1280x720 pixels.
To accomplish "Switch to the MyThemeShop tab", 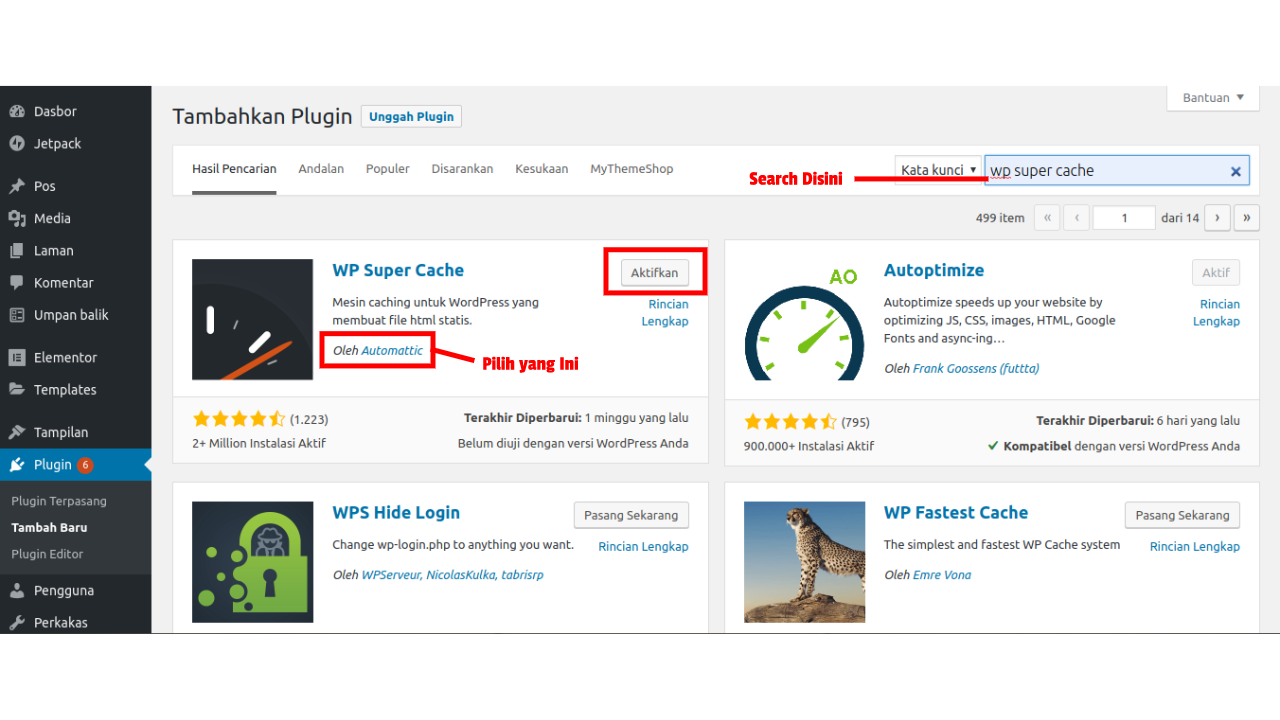I will tap(632, 169).
